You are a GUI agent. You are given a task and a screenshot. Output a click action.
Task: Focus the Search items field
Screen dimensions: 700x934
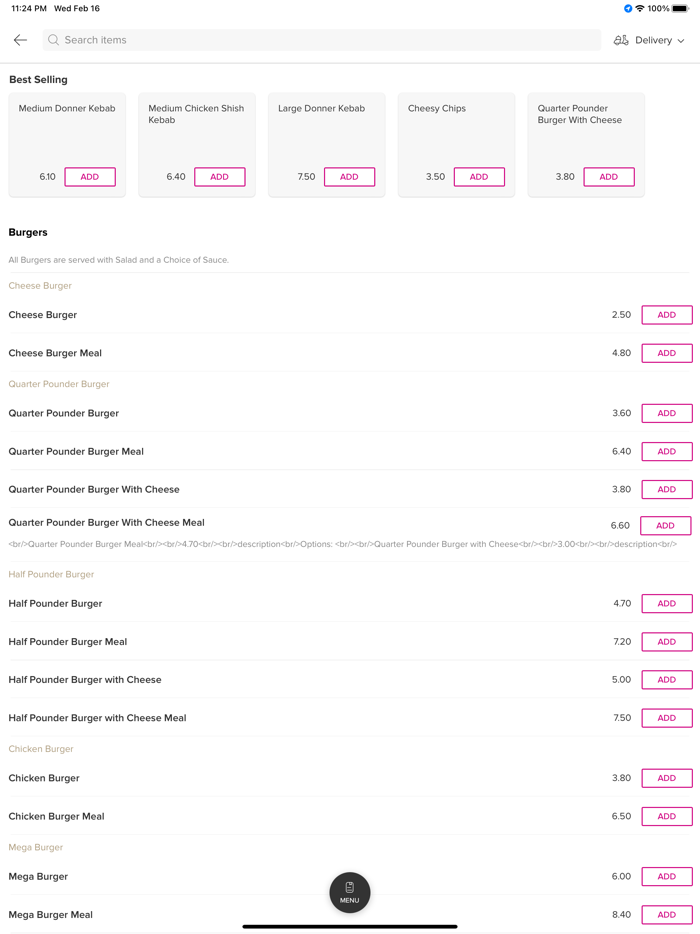(320, 40)
